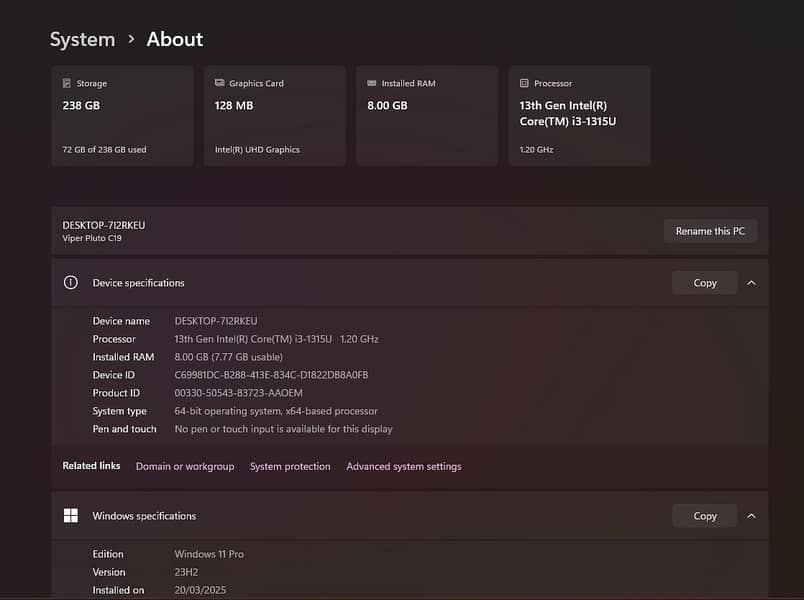
Task: Click the Windows logo icon beside Windows specifications
Action: (x=71, y=515)
